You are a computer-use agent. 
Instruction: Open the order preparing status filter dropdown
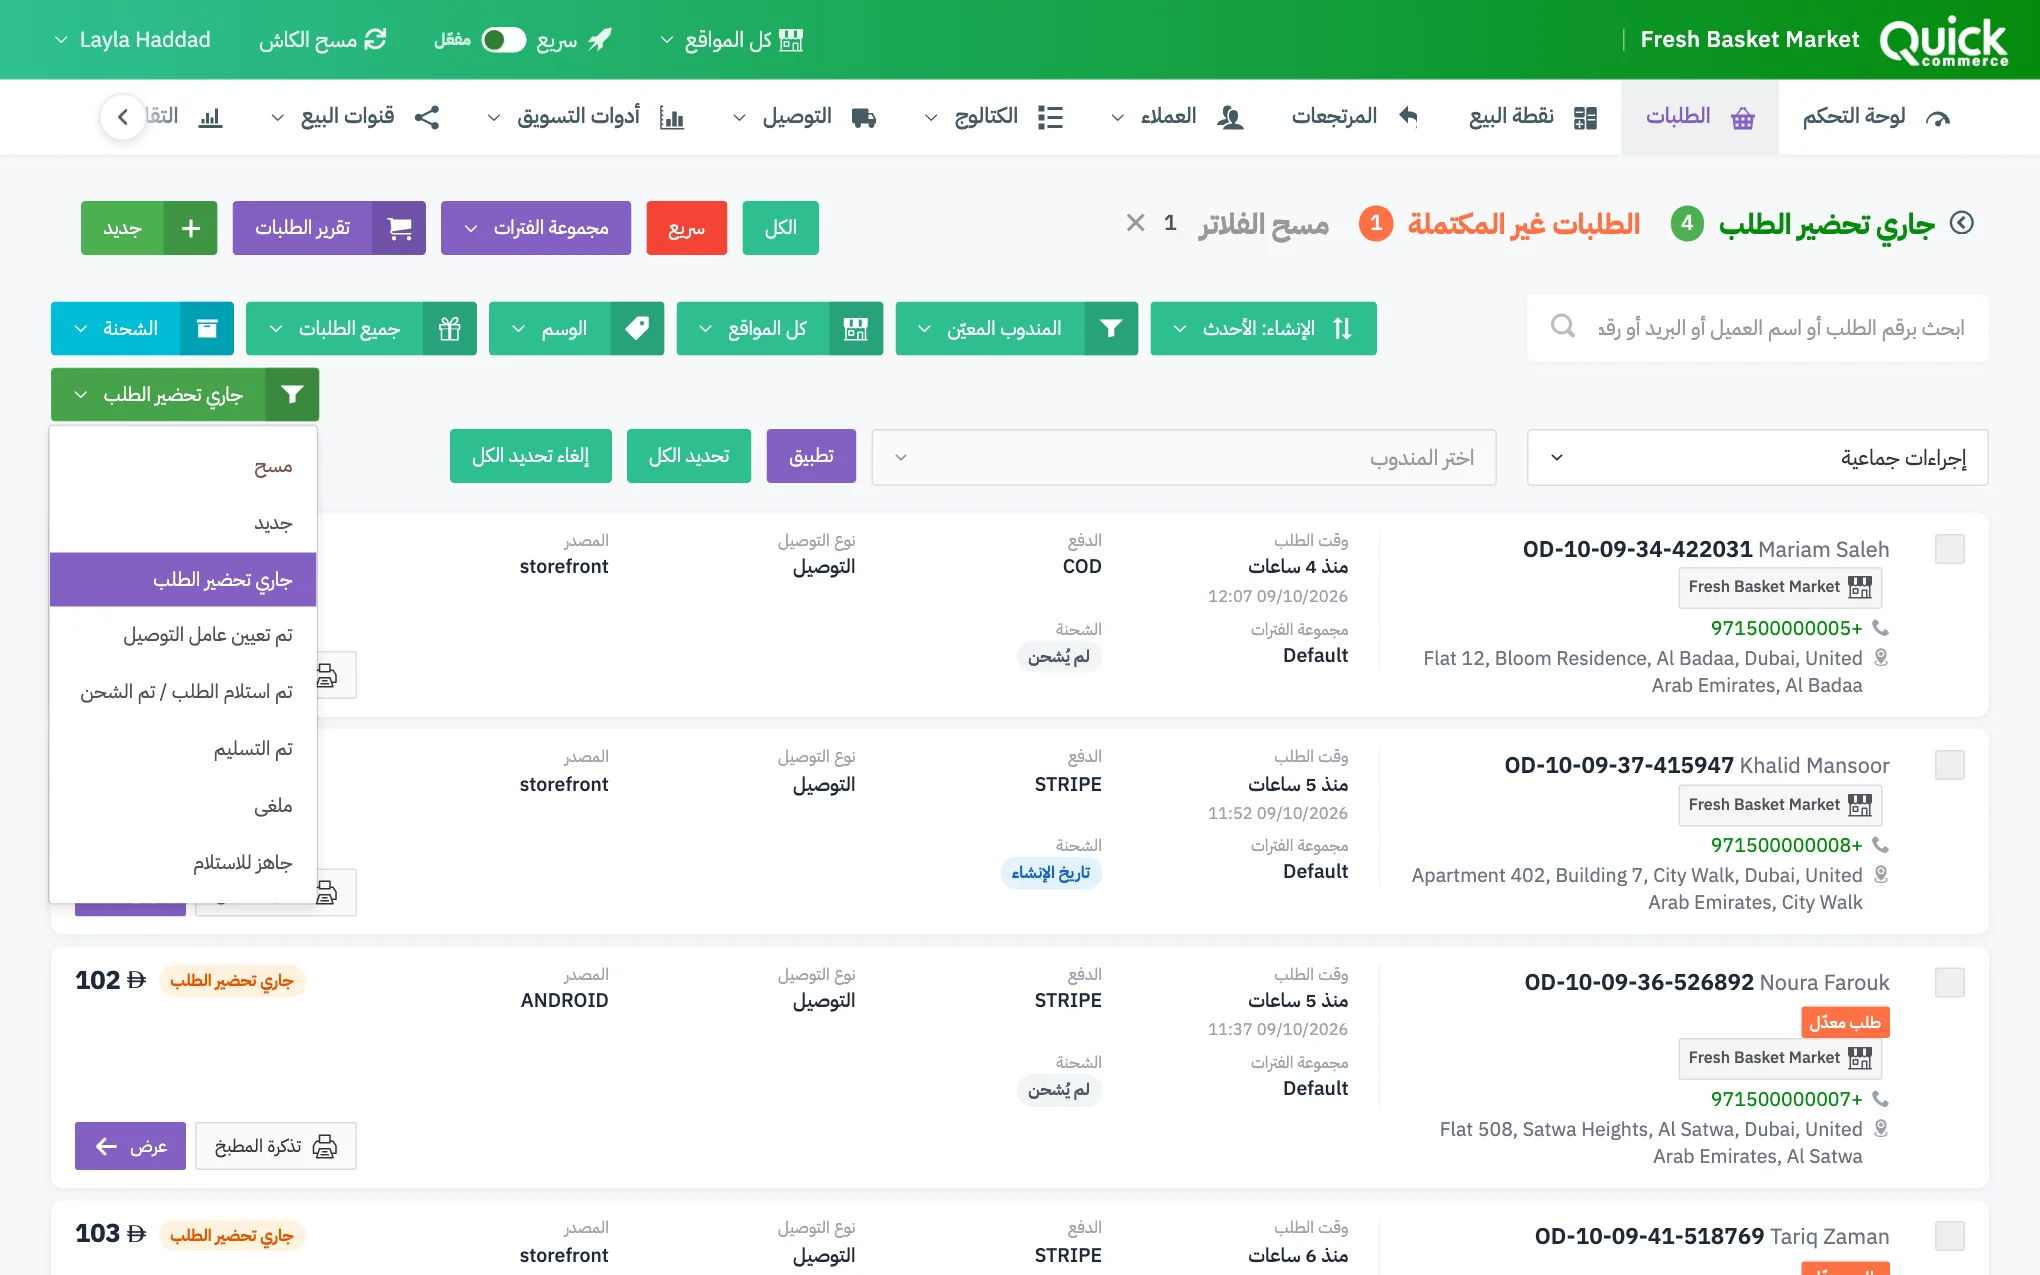coord(185,395)
